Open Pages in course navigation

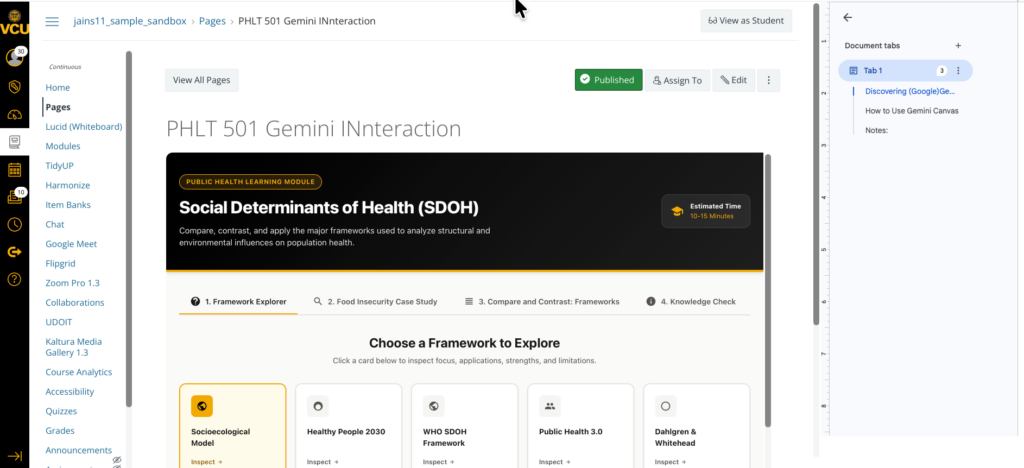pyautogui.click(x=58, y=107)
